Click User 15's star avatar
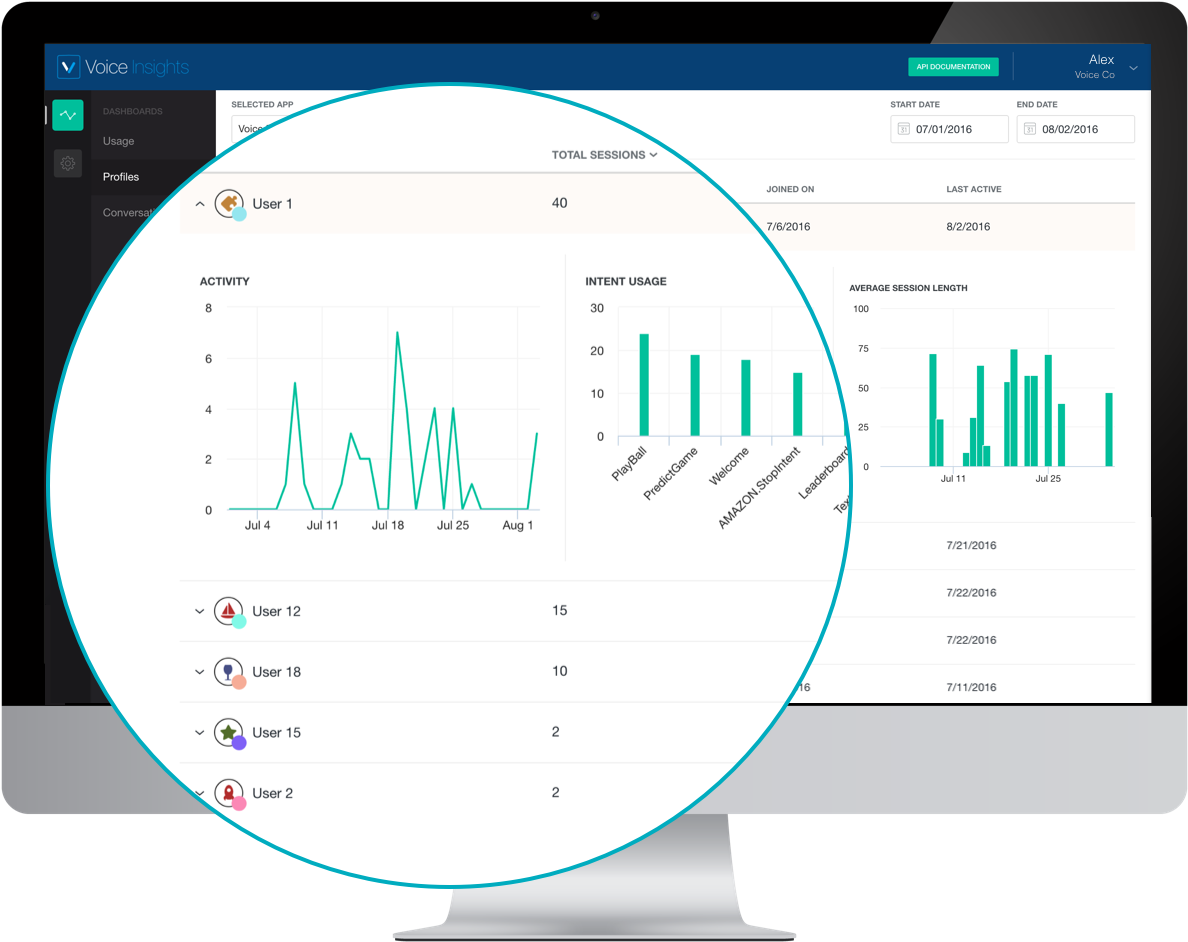 (228, 732)
